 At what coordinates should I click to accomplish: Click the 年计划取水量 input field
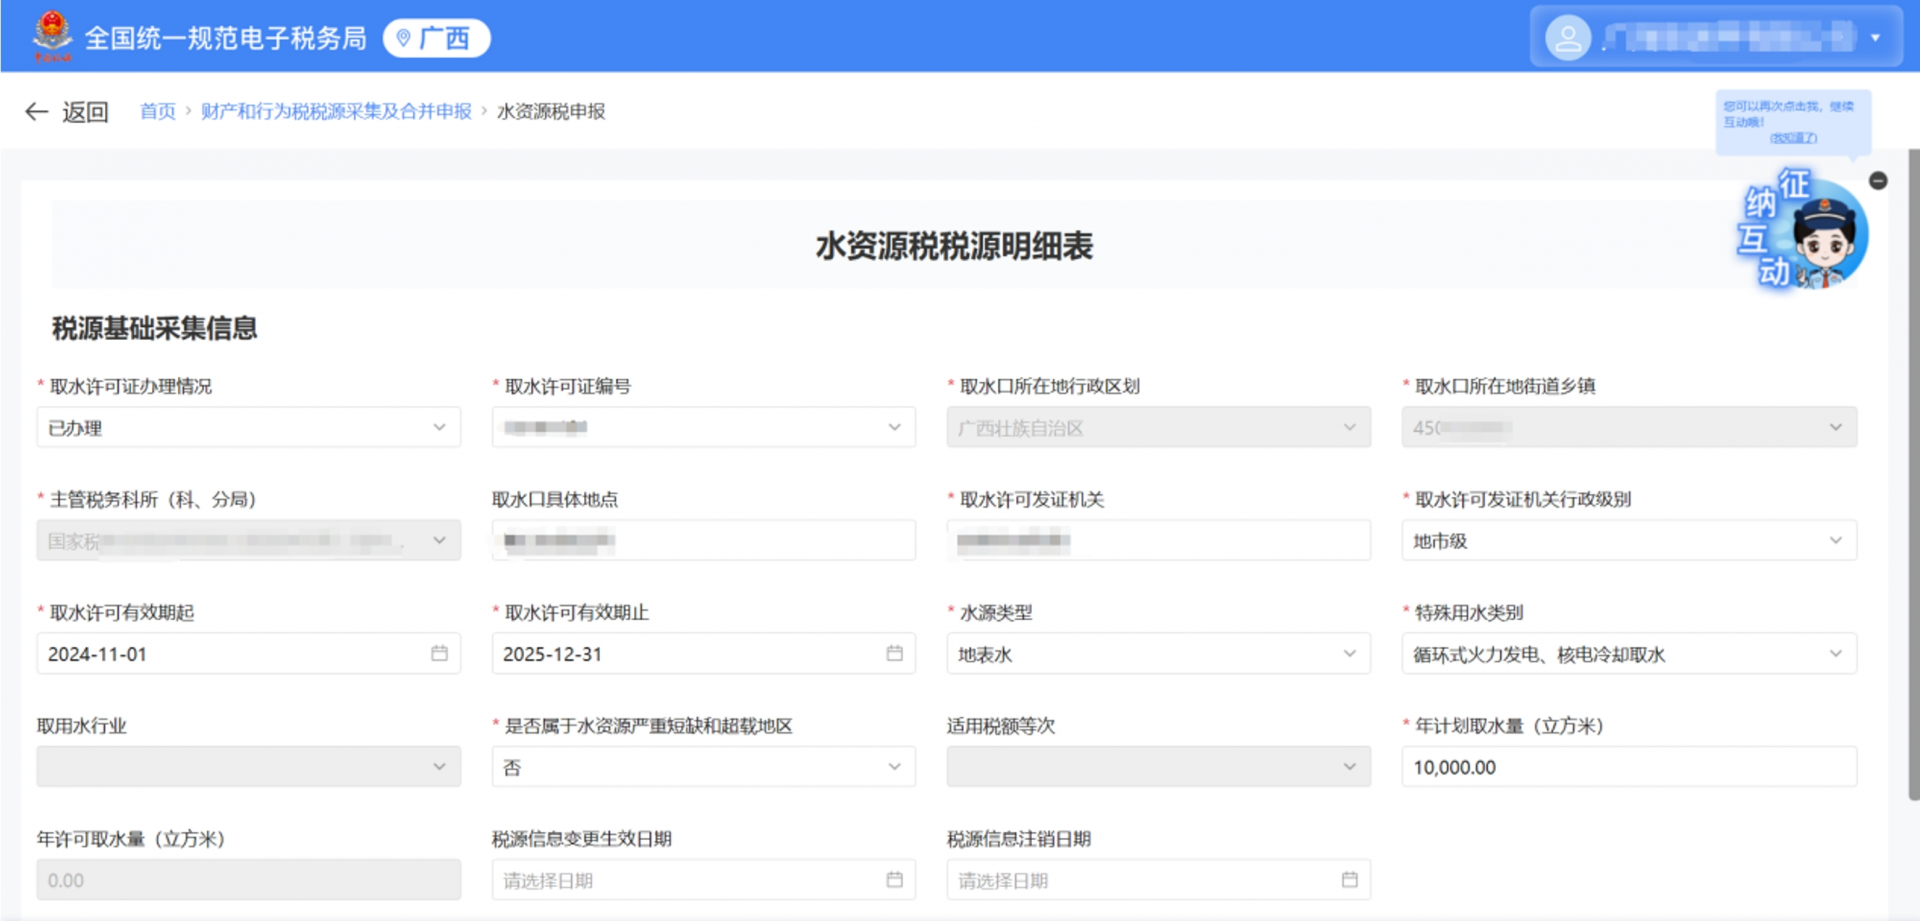coord(1628,767)
